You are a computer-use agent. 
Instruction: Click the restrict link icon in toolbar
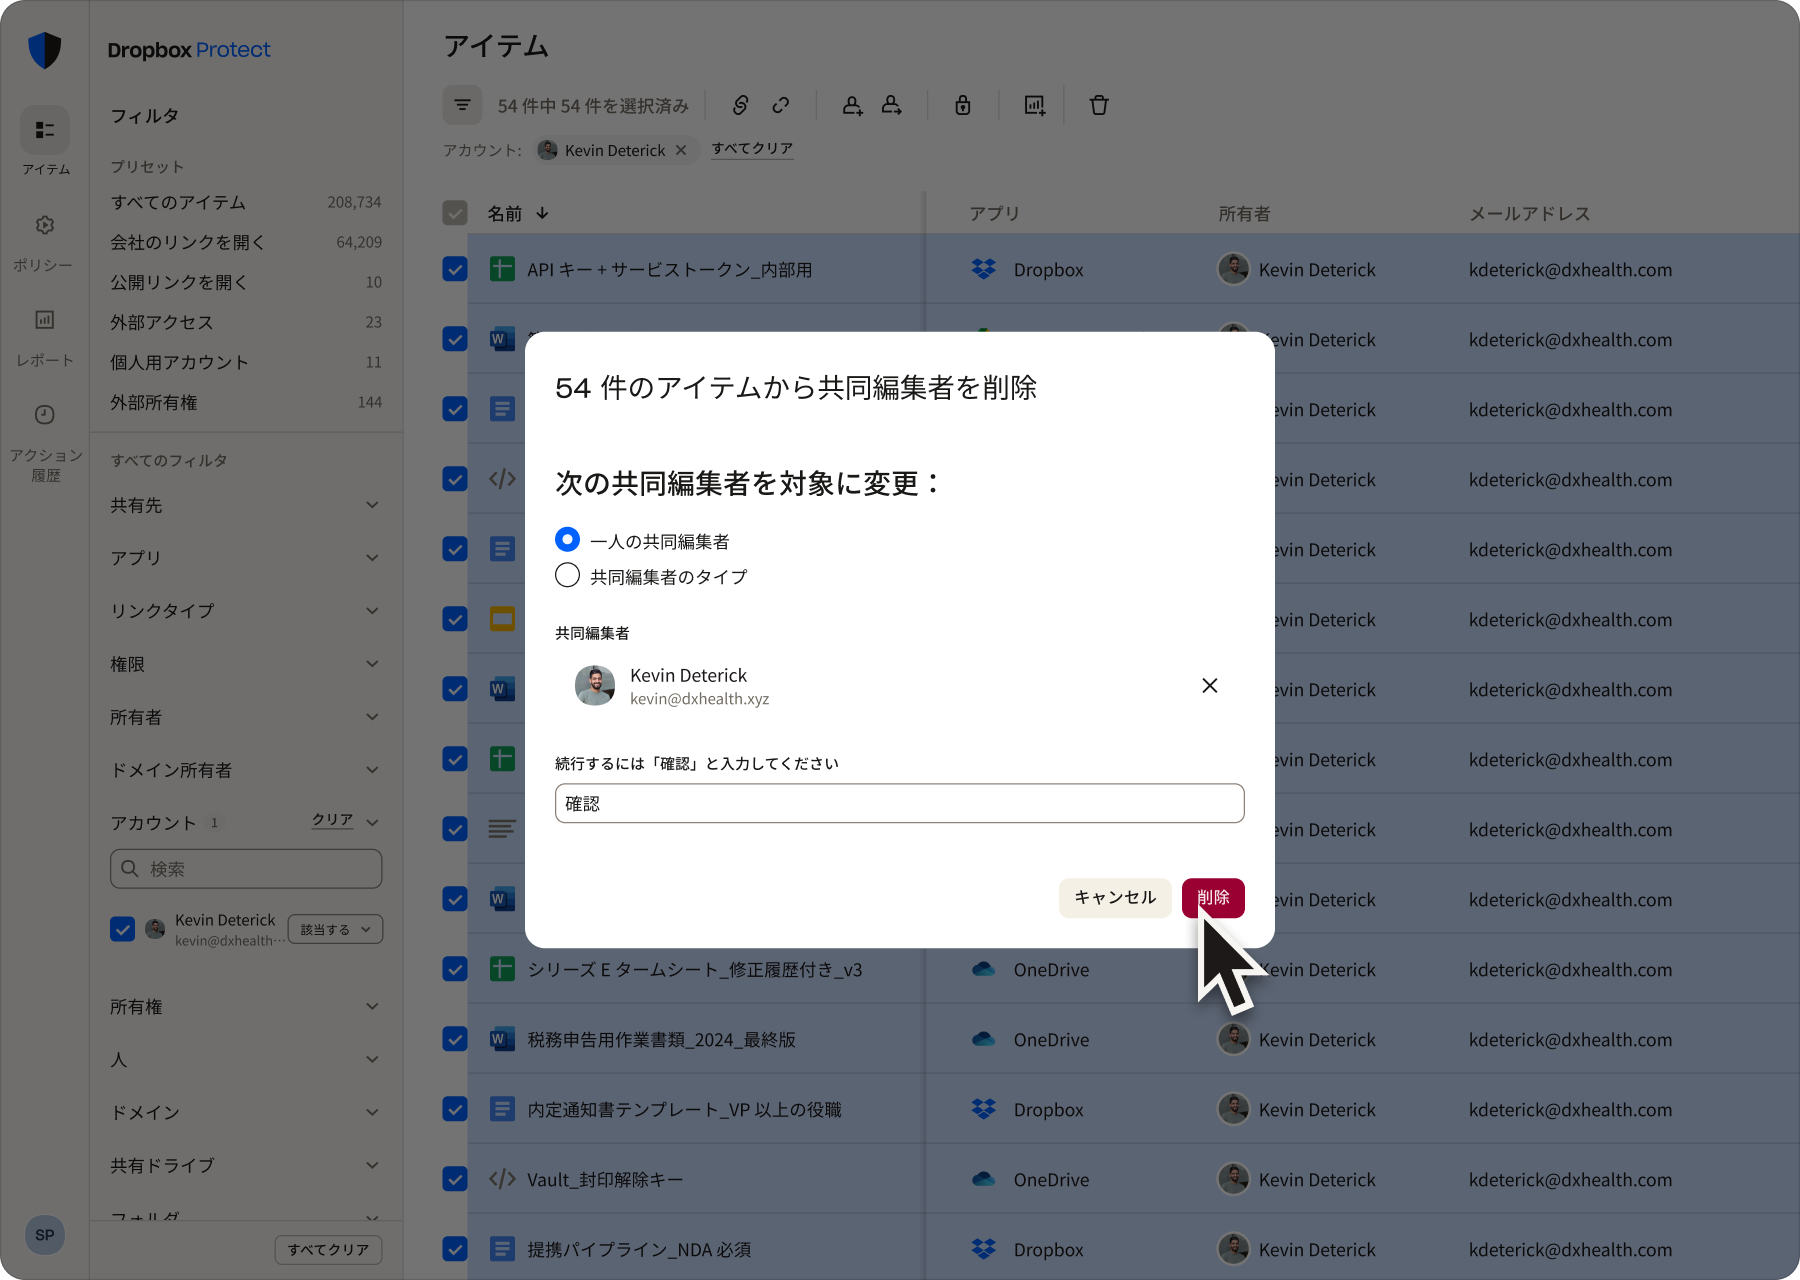740,105
